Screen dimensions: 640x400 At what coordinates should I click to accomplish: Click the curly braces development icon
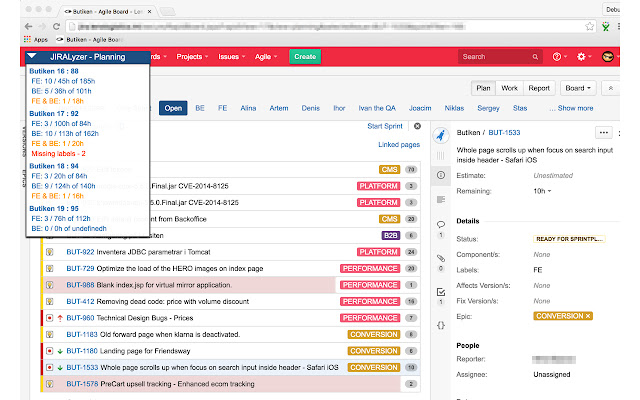tap(441, 325)
